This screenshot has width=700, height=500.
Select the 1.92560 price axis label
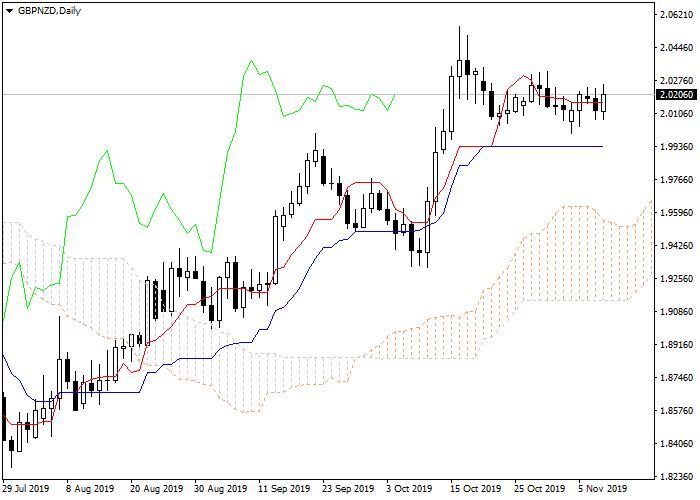pyautogui.click(x=677, y=279)
